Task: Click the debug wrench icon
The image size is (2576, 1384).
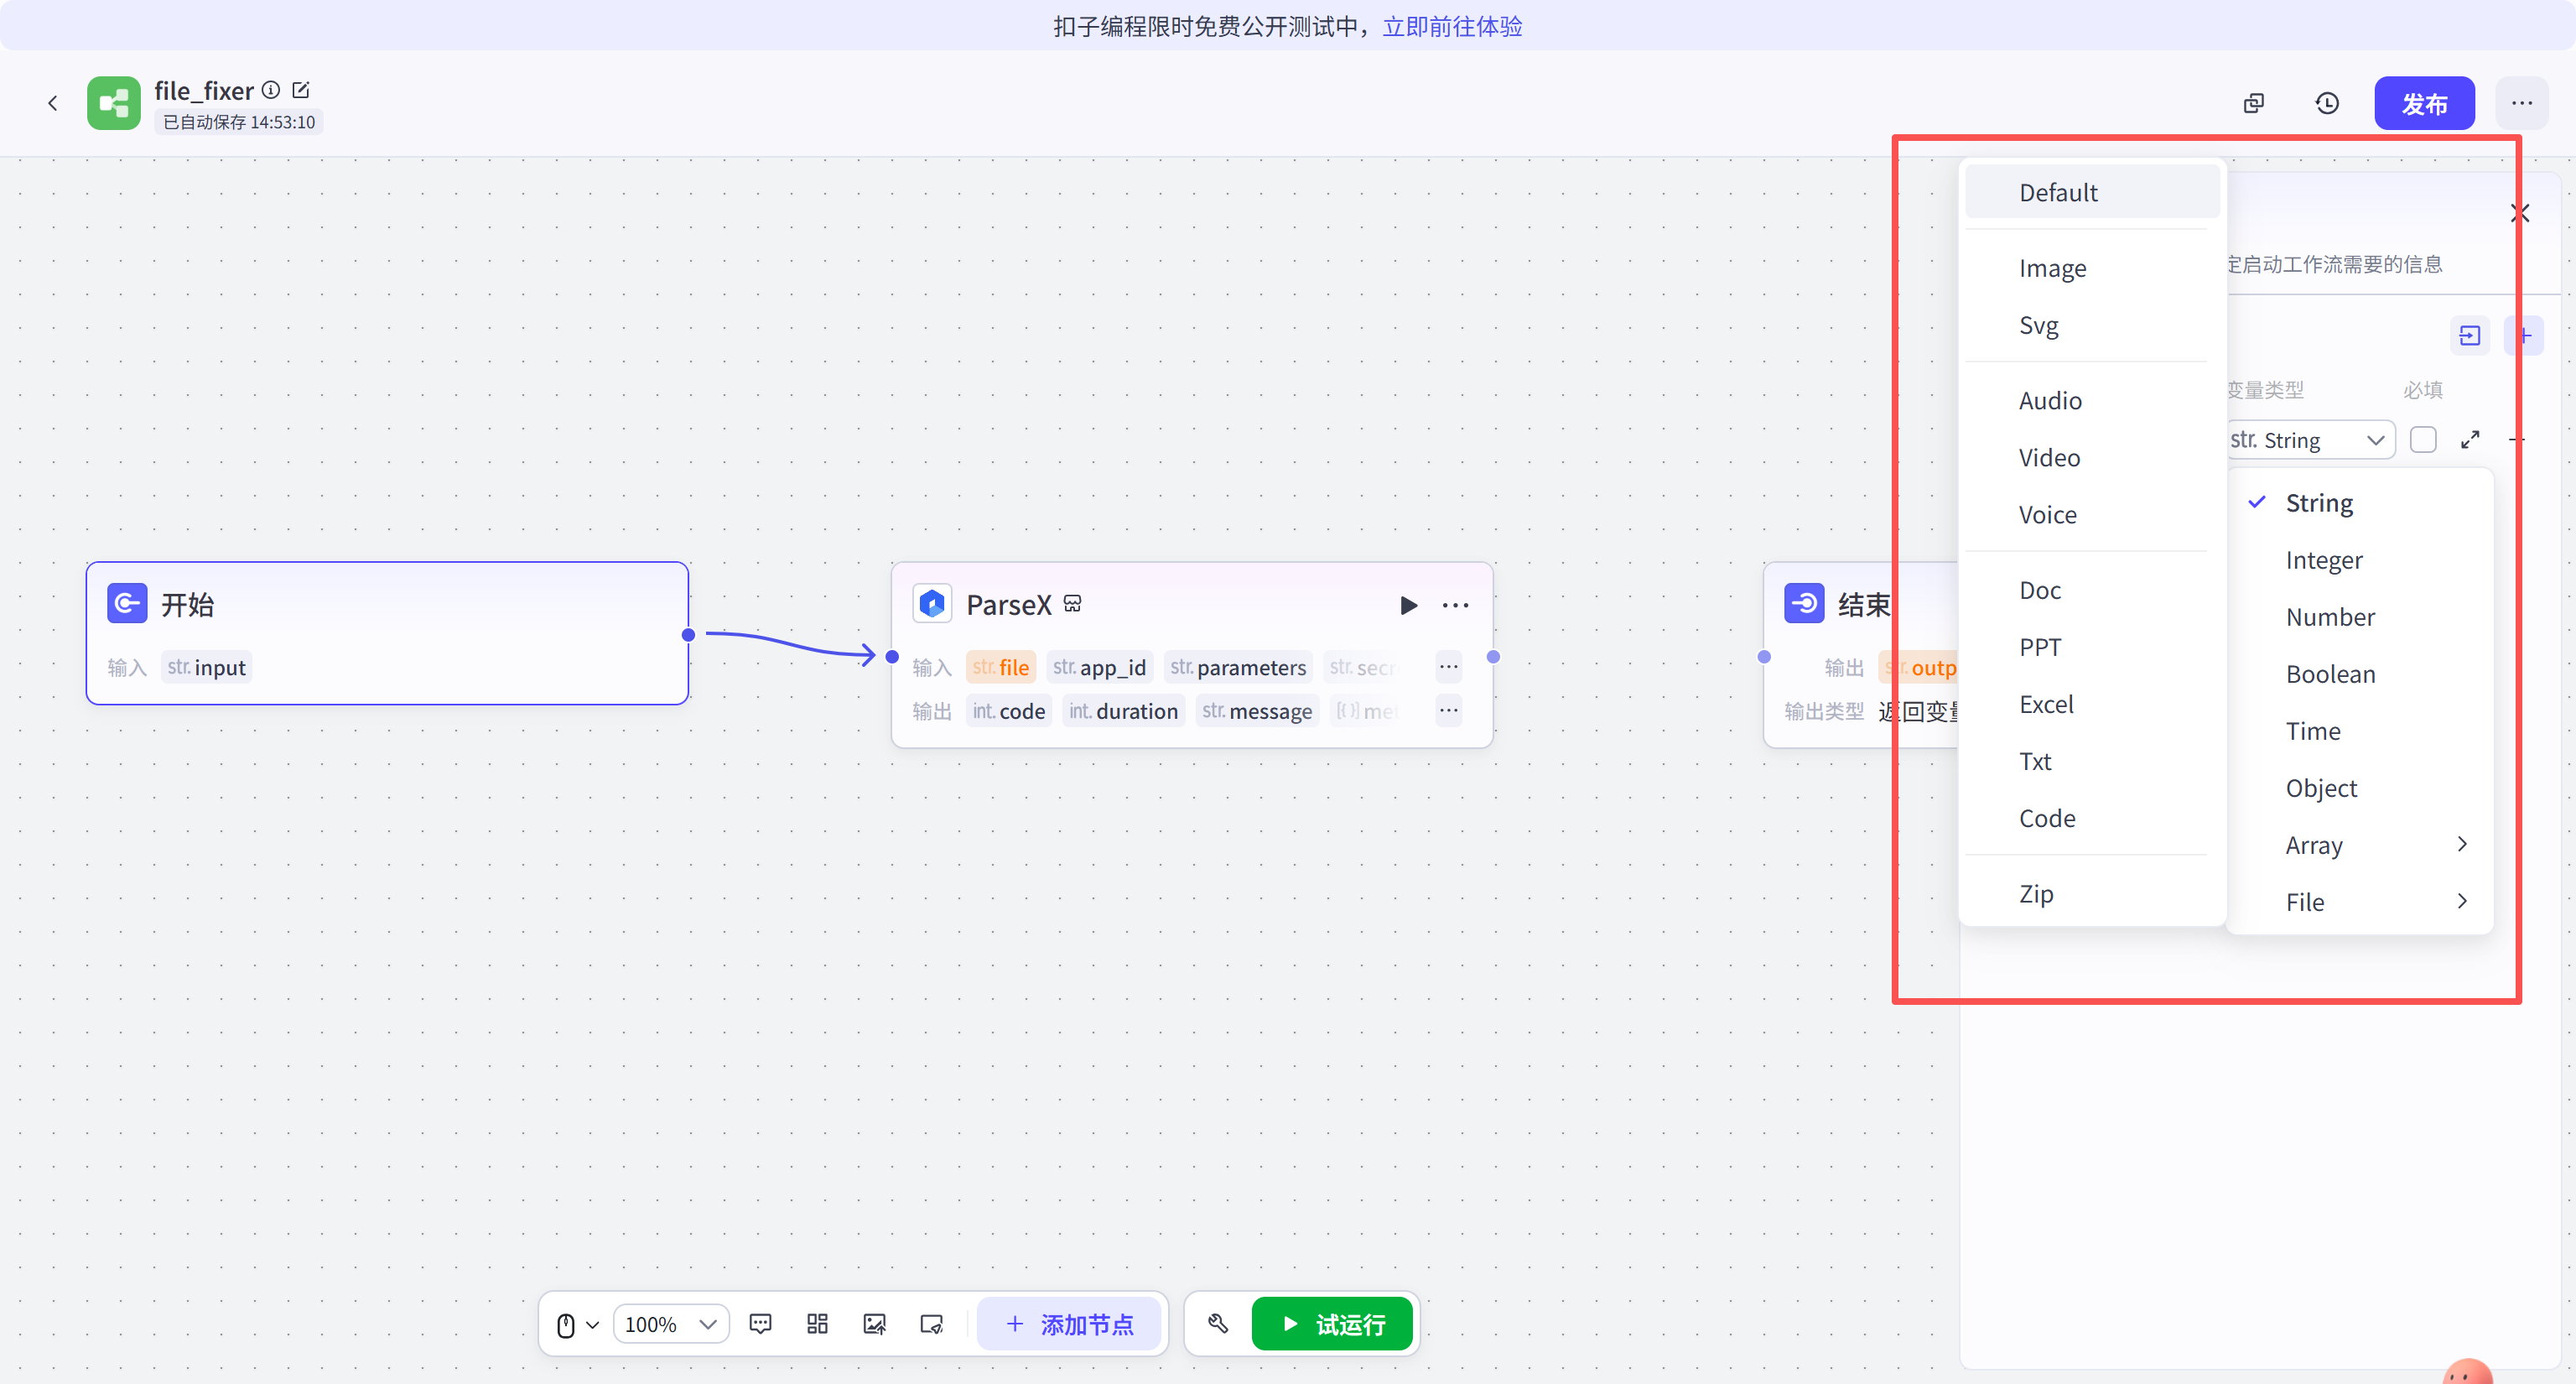Action: (1217, 1323)
